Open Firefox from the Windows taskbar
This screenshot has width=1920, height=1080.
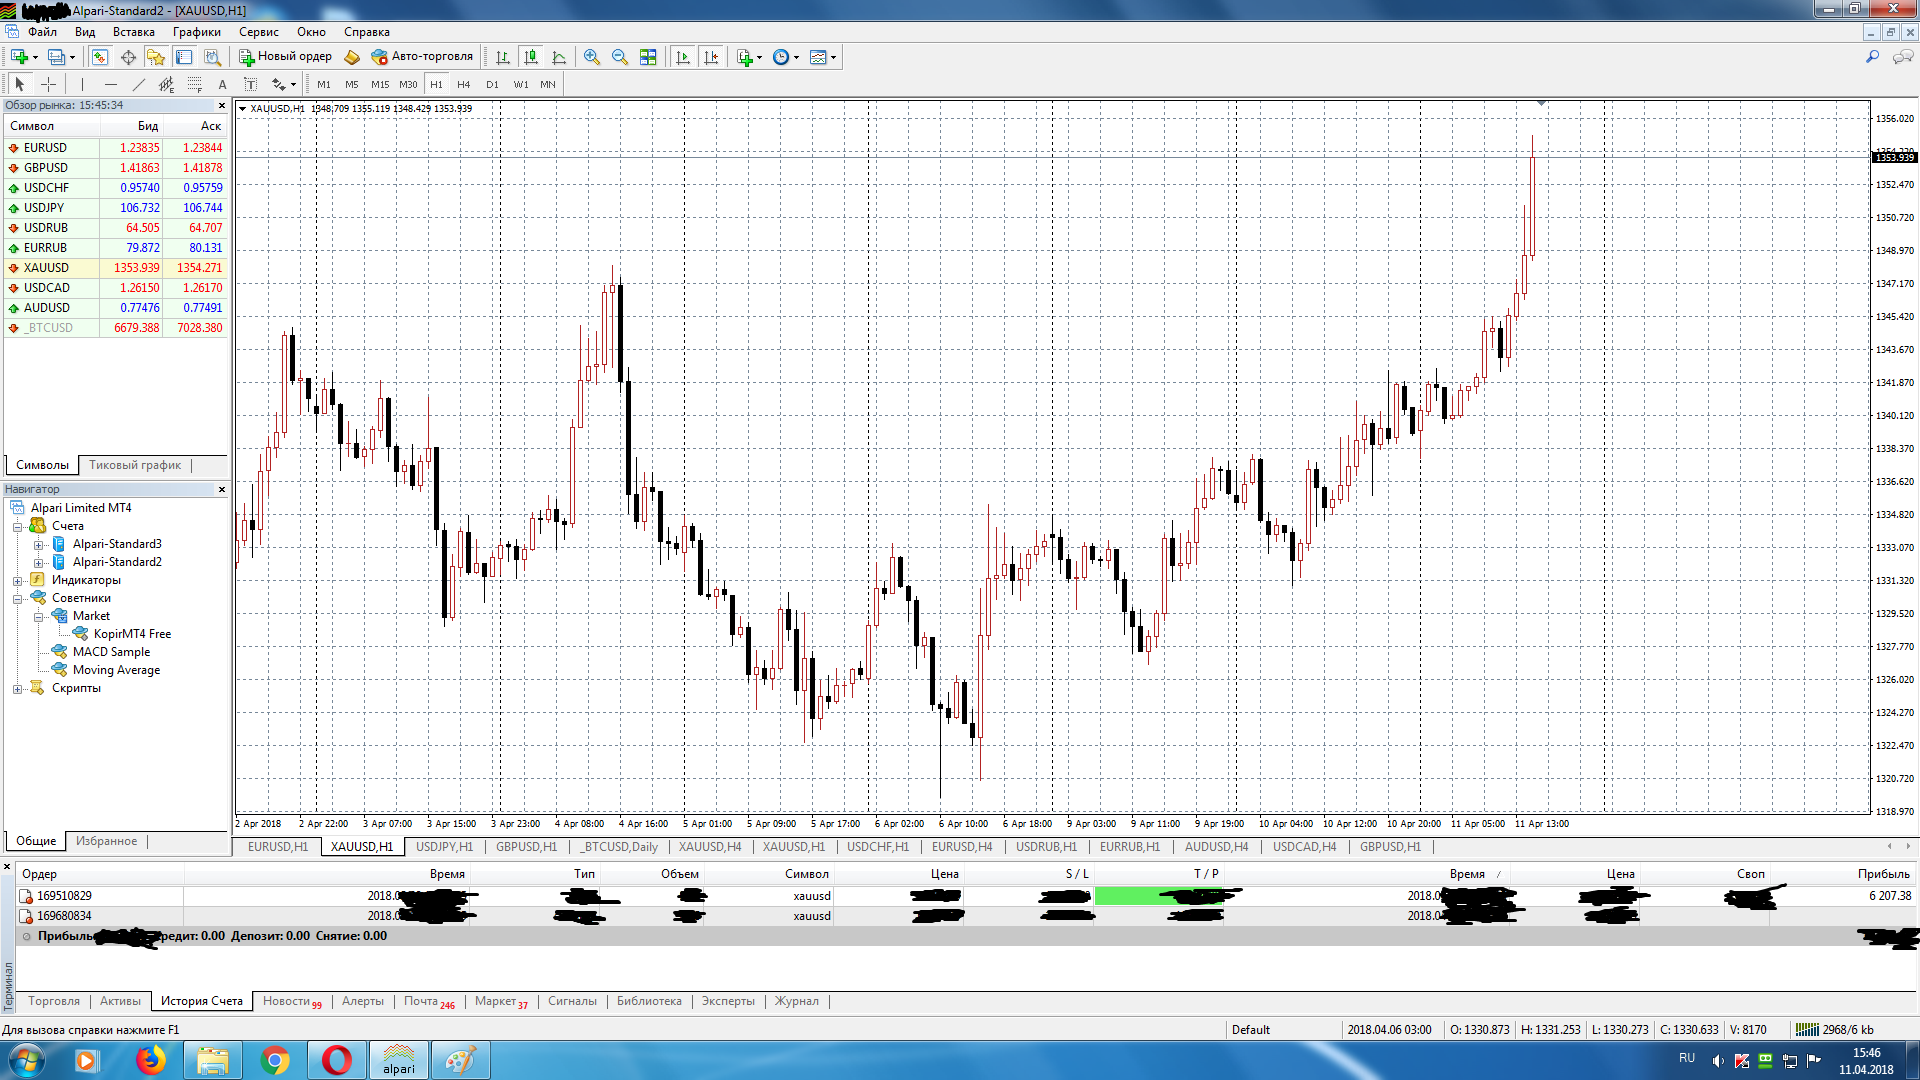coord(151,1060)
